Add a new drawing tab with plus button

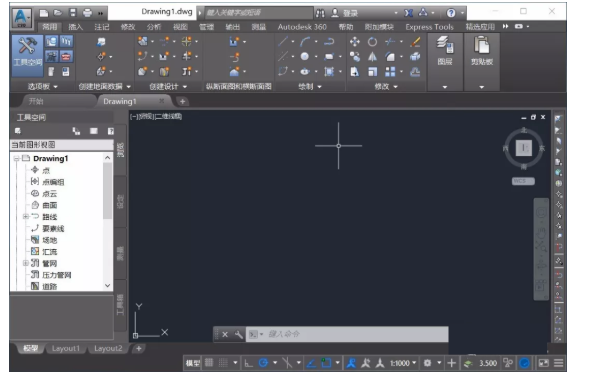(182, 101)
